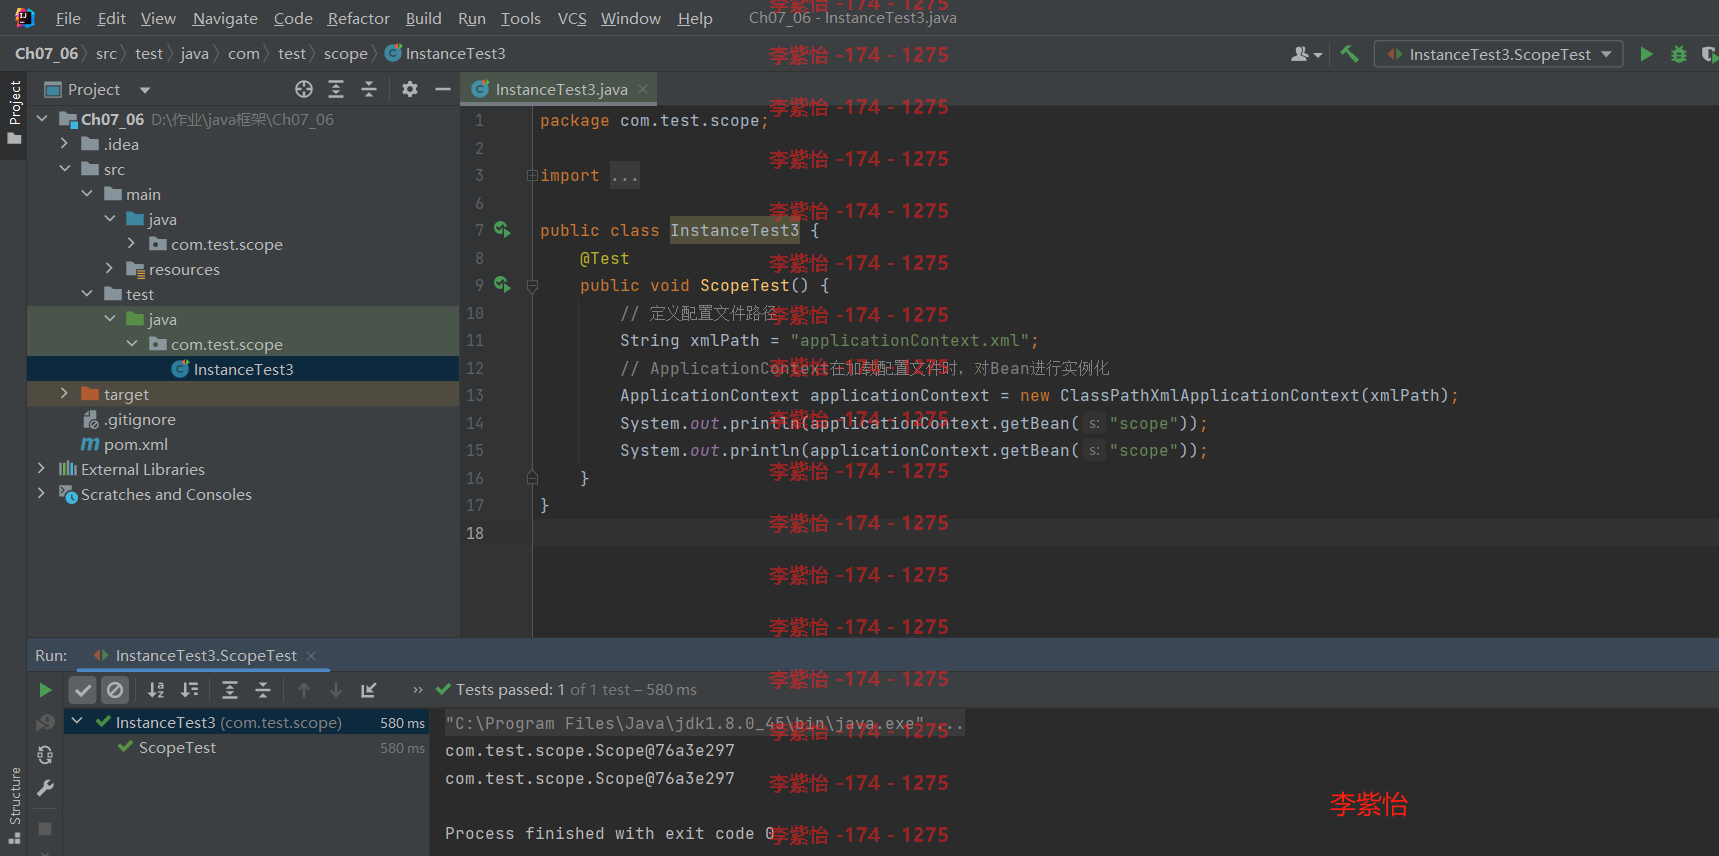Image resolution: width=1719 pixels, height=856 pixels.
Task: Open run configuration dropdown InstanceTest3.ScopeTest
Action: 1499,54
